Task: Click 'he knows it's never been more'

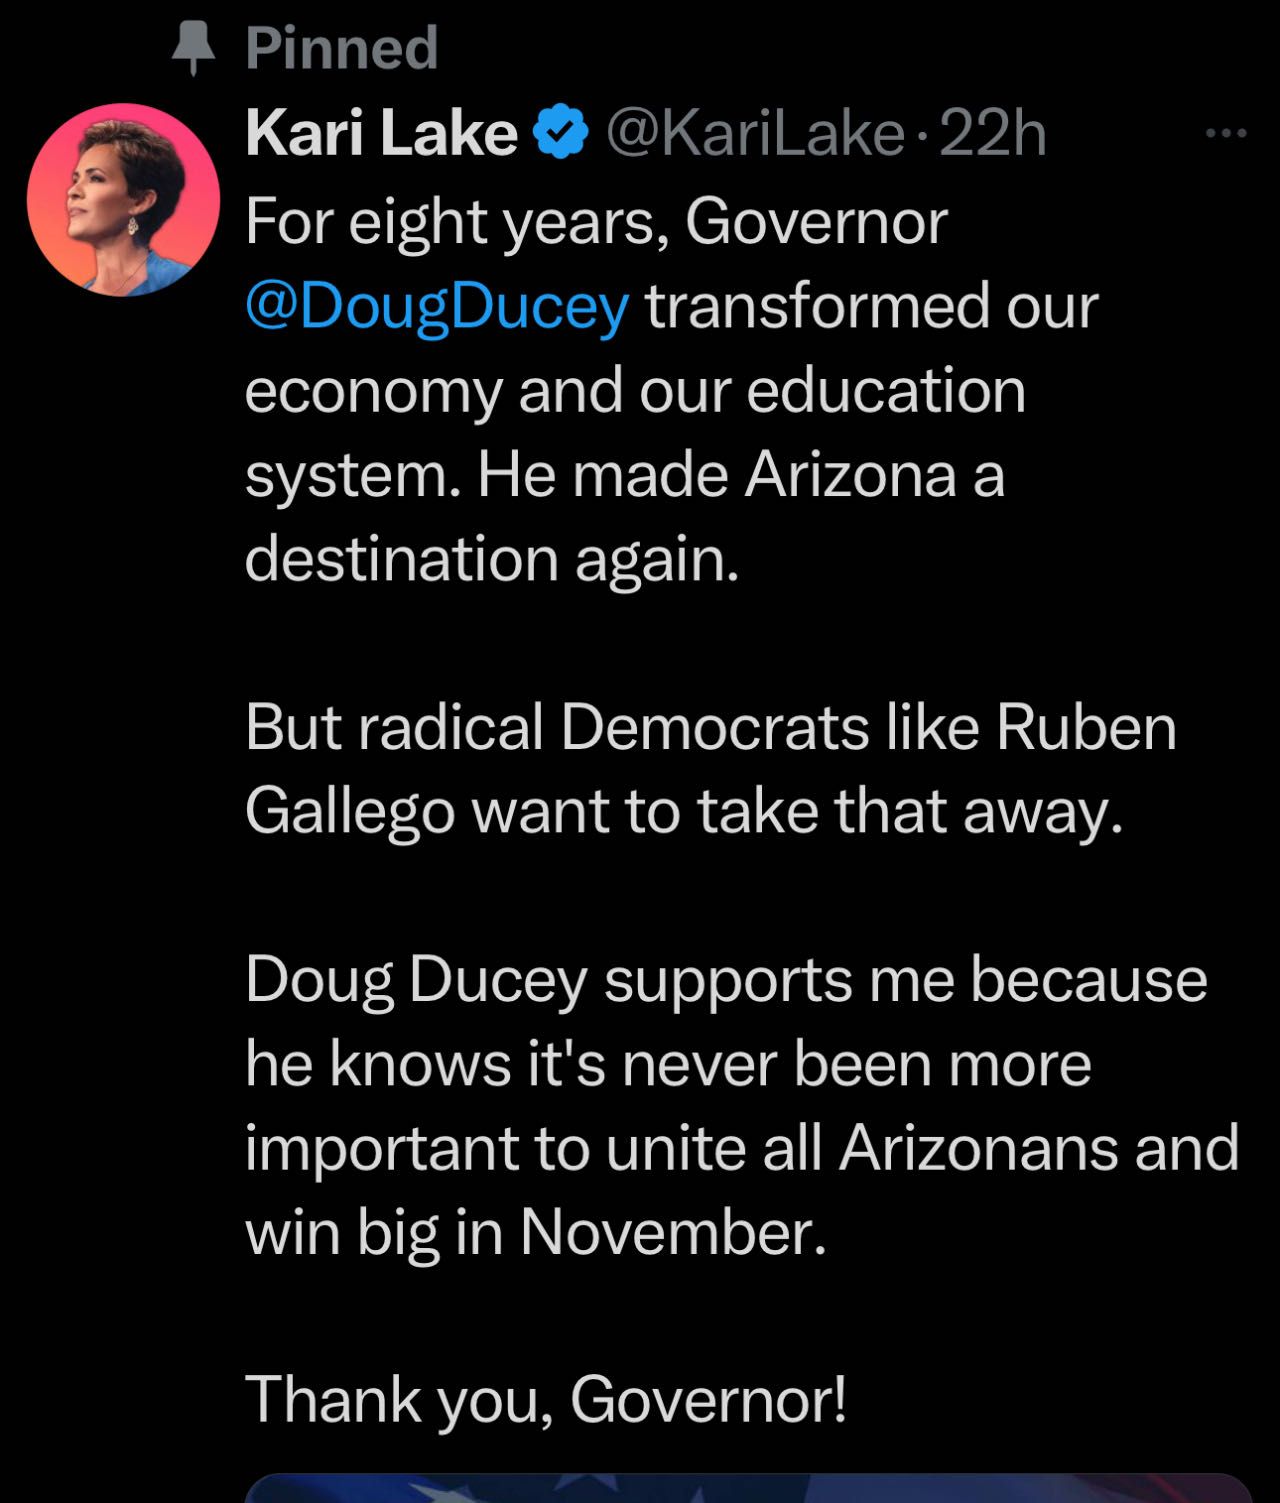Action: tap(668, 1063)
